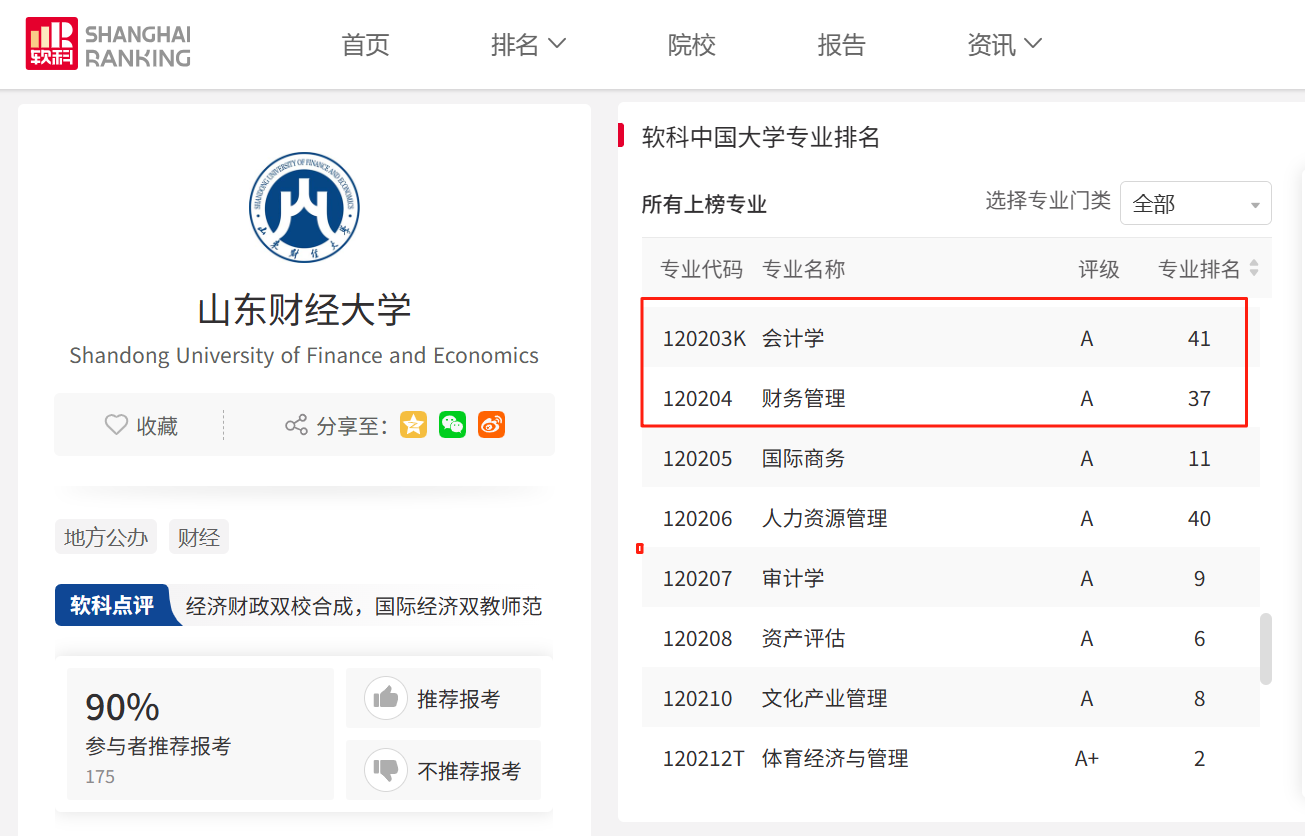Open the 报告 nav item
Screen dimensions: 1305x836
coord(841,45)
